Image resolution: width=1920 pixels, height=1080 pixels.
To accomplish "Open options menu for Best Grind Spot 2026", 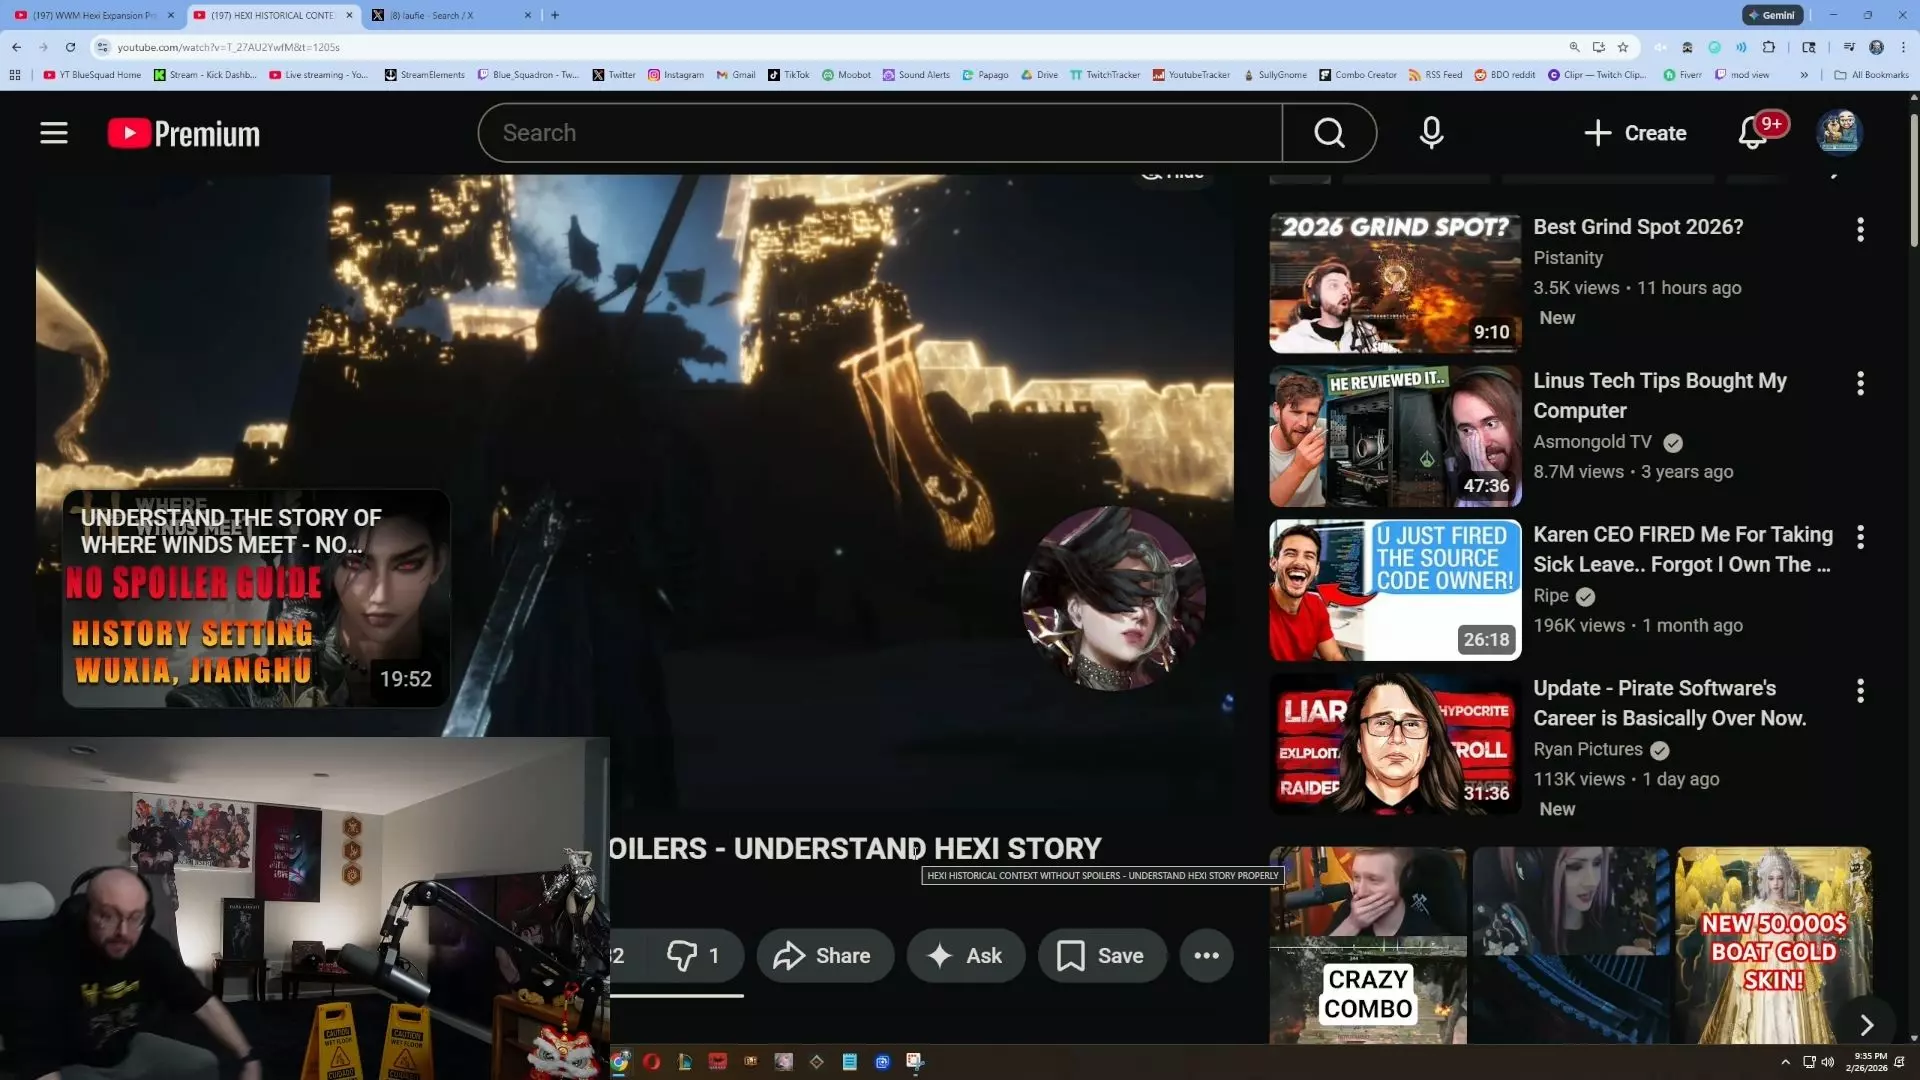I will tap(1860, 230).
